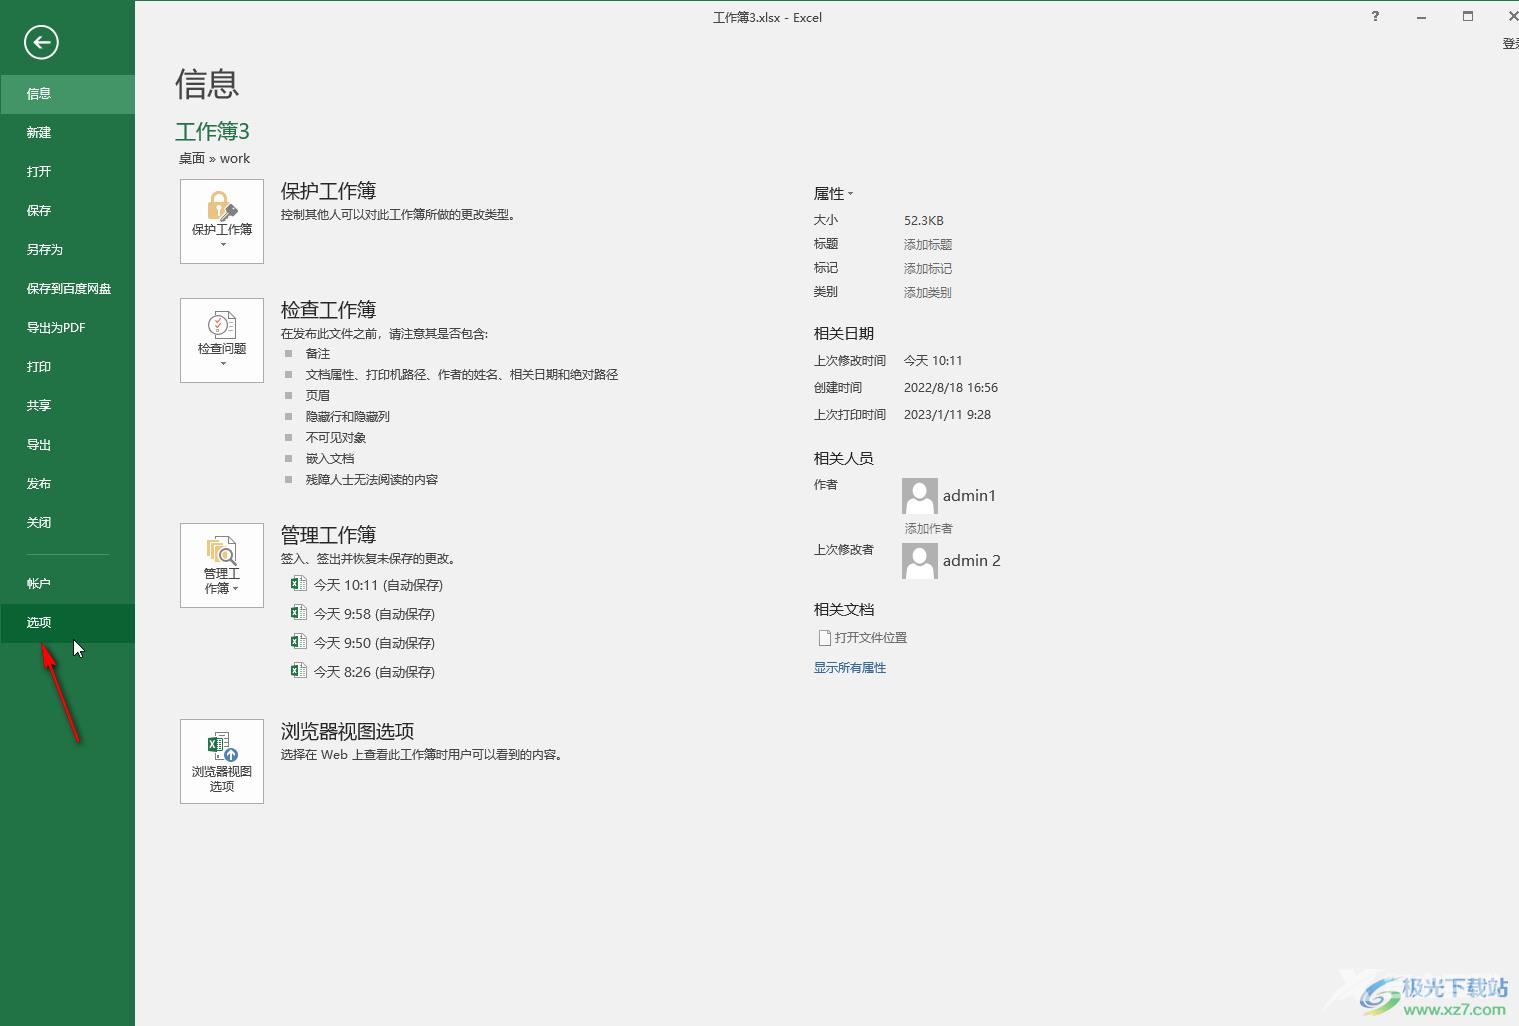Click the 页眉 list item
This screenshot has height=1026, width=1519.
(x=318, y=396)
